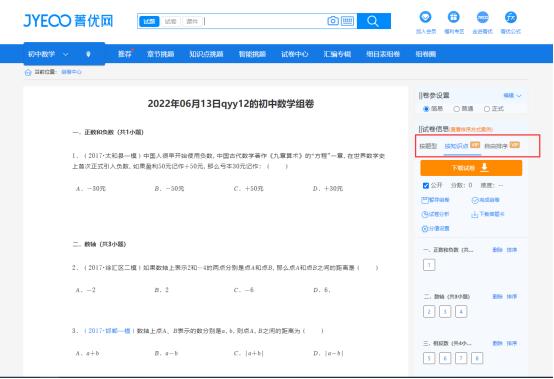This screenshot has width=554, height=379.
Task: Click the location pin icon in navbar
Action: pyautogui.click(x=88, y=54)
